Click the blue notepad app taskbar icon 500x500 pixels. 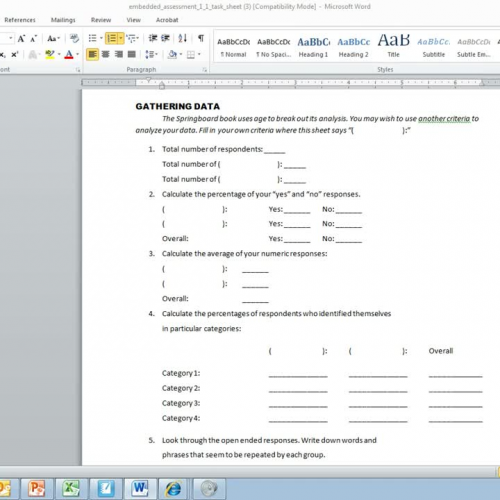coord(106,489)
